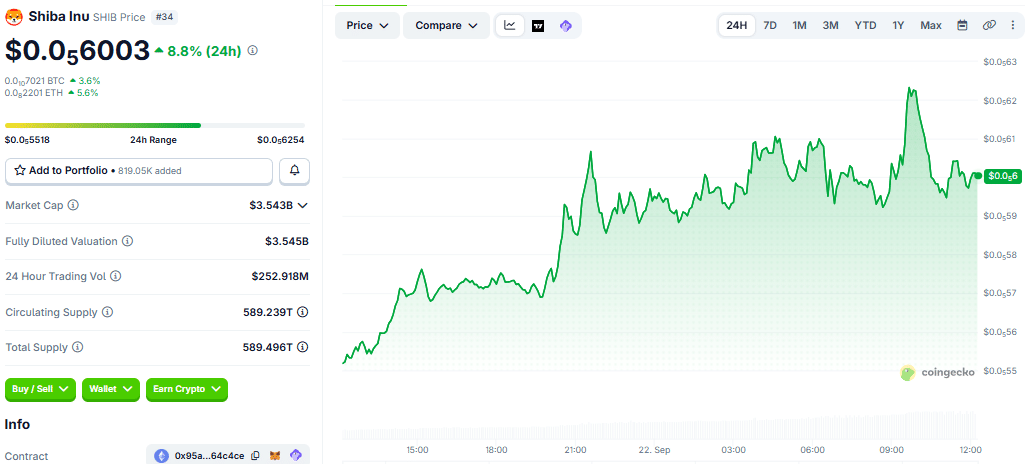Click Add to Portfolio button
Screen dimensions: 1032x464
139,170
